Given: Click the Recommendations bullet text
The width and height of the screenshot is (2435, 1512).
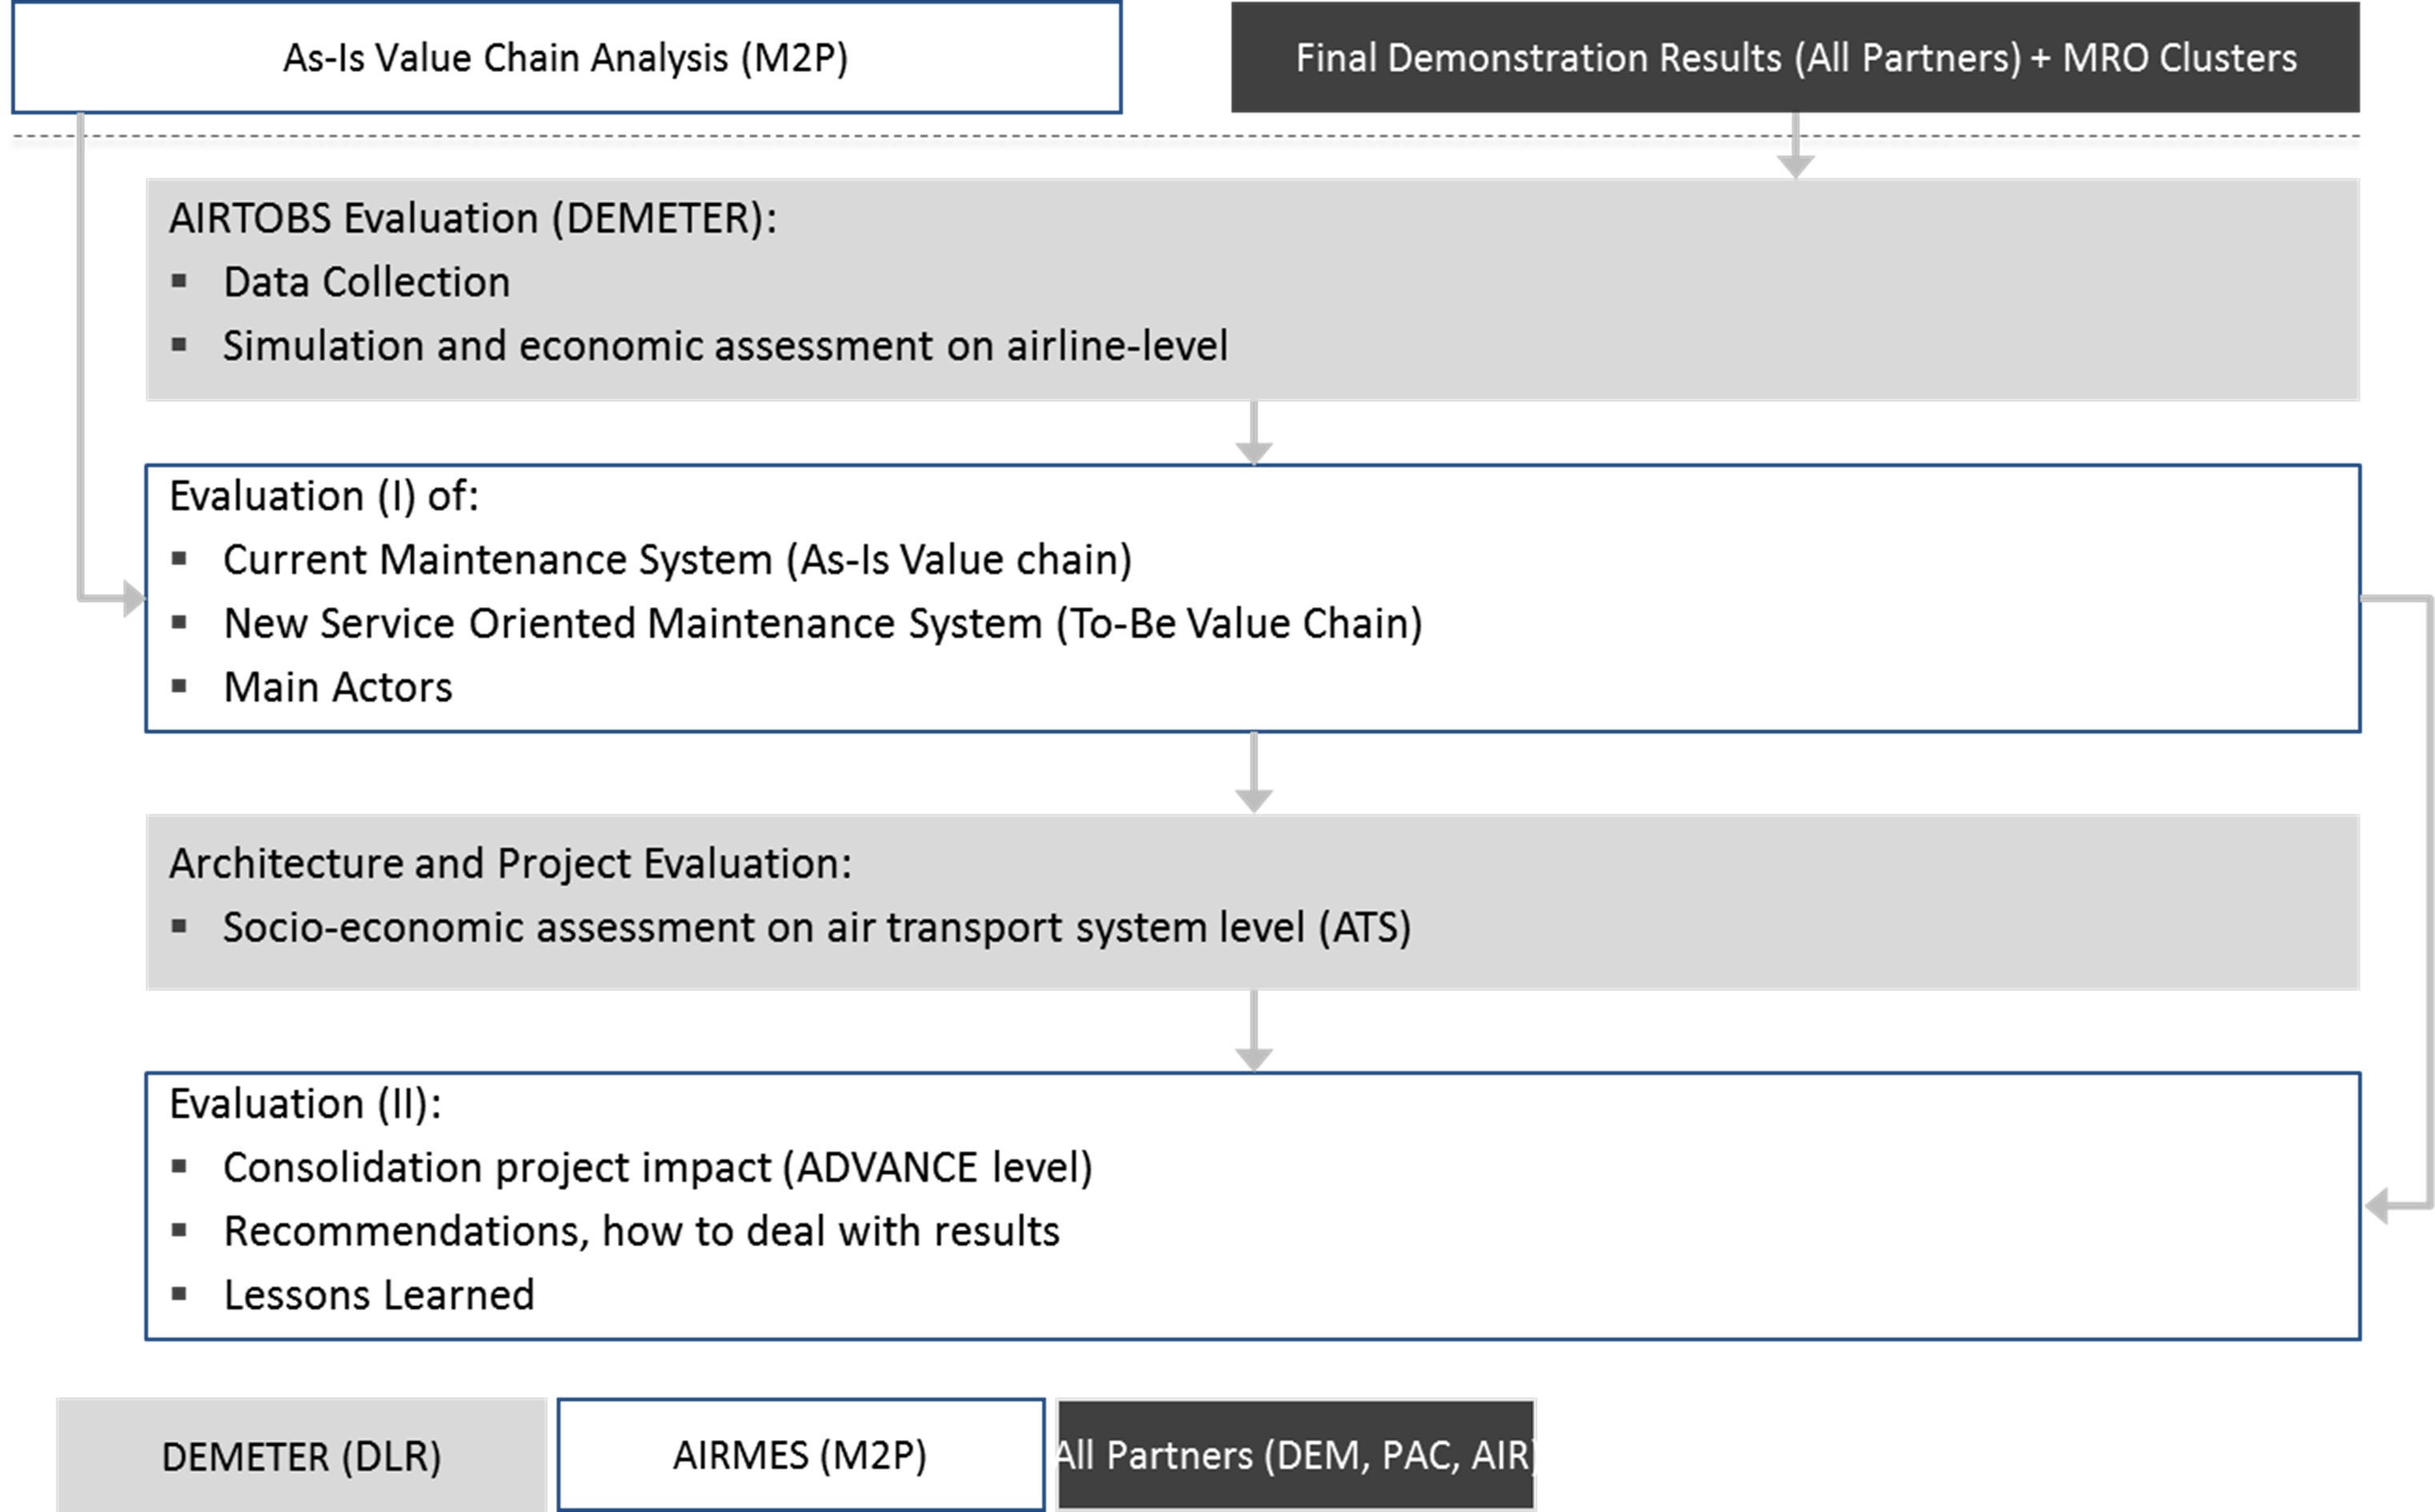Looking at the screenshot, I should [641, 1232].
